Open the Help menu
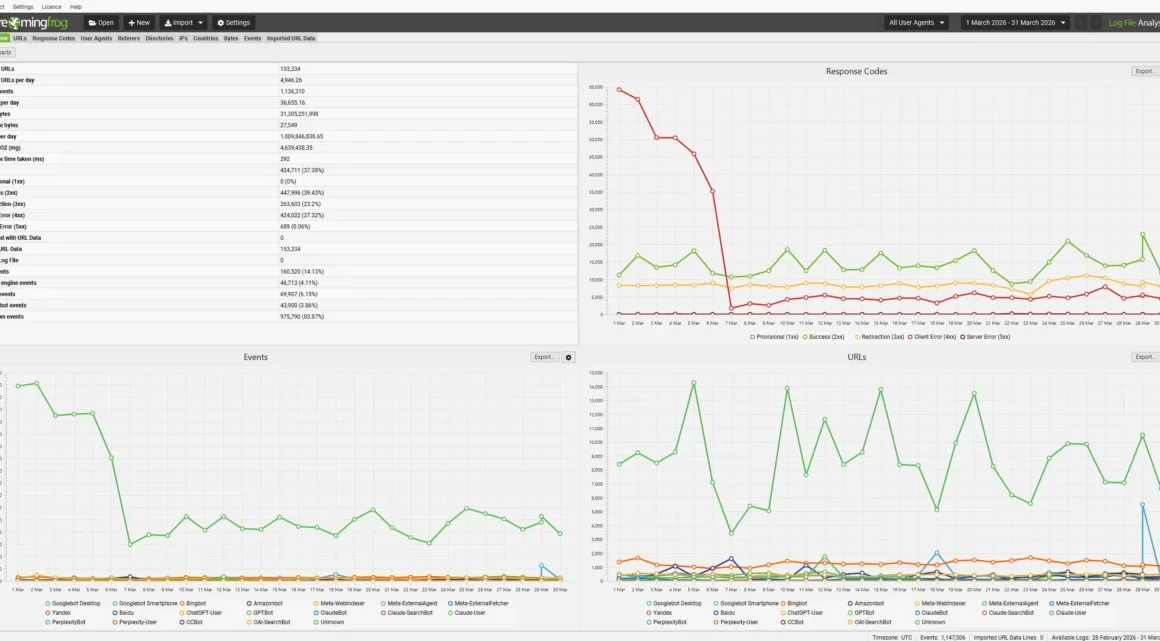1160x641 pixels. pos(75,7)
